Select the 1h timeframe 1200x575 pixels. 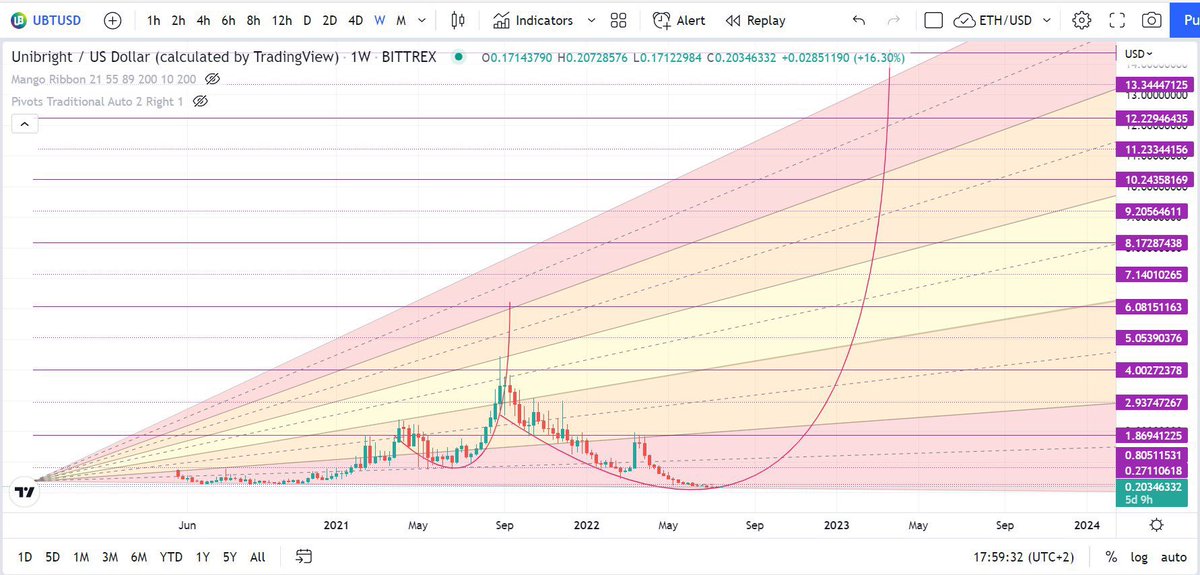point(154,20)
